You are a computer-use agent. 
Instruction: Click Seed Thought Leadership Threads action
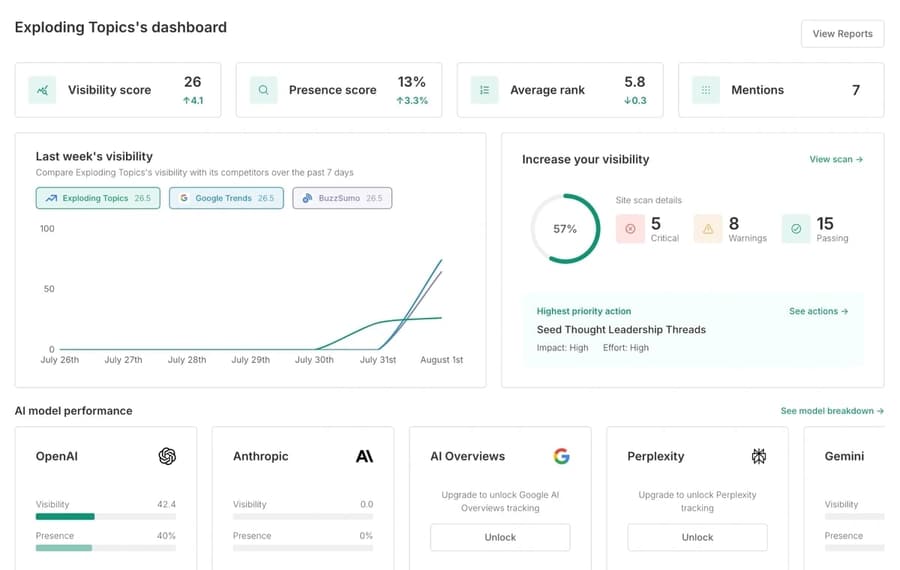click(x=621, y=329)
